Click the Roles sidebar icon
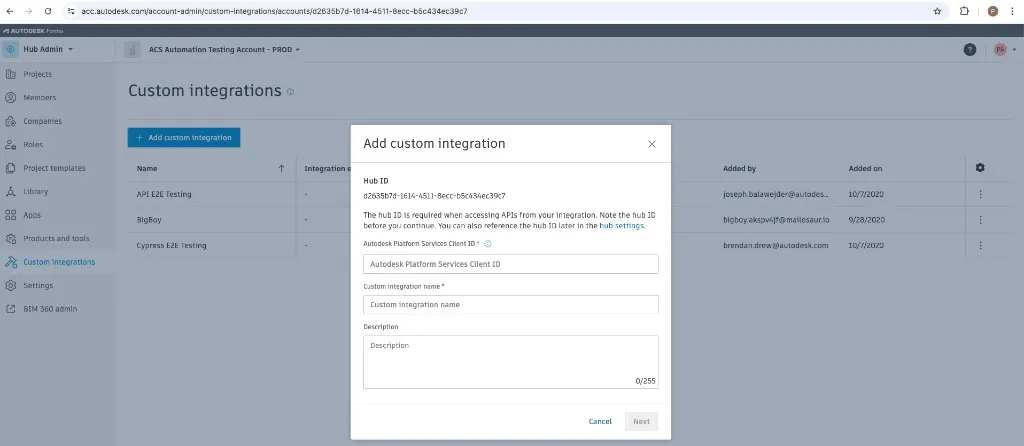Image resolution: width=1024 pixels, height=446 pixels. pos(10,145)
